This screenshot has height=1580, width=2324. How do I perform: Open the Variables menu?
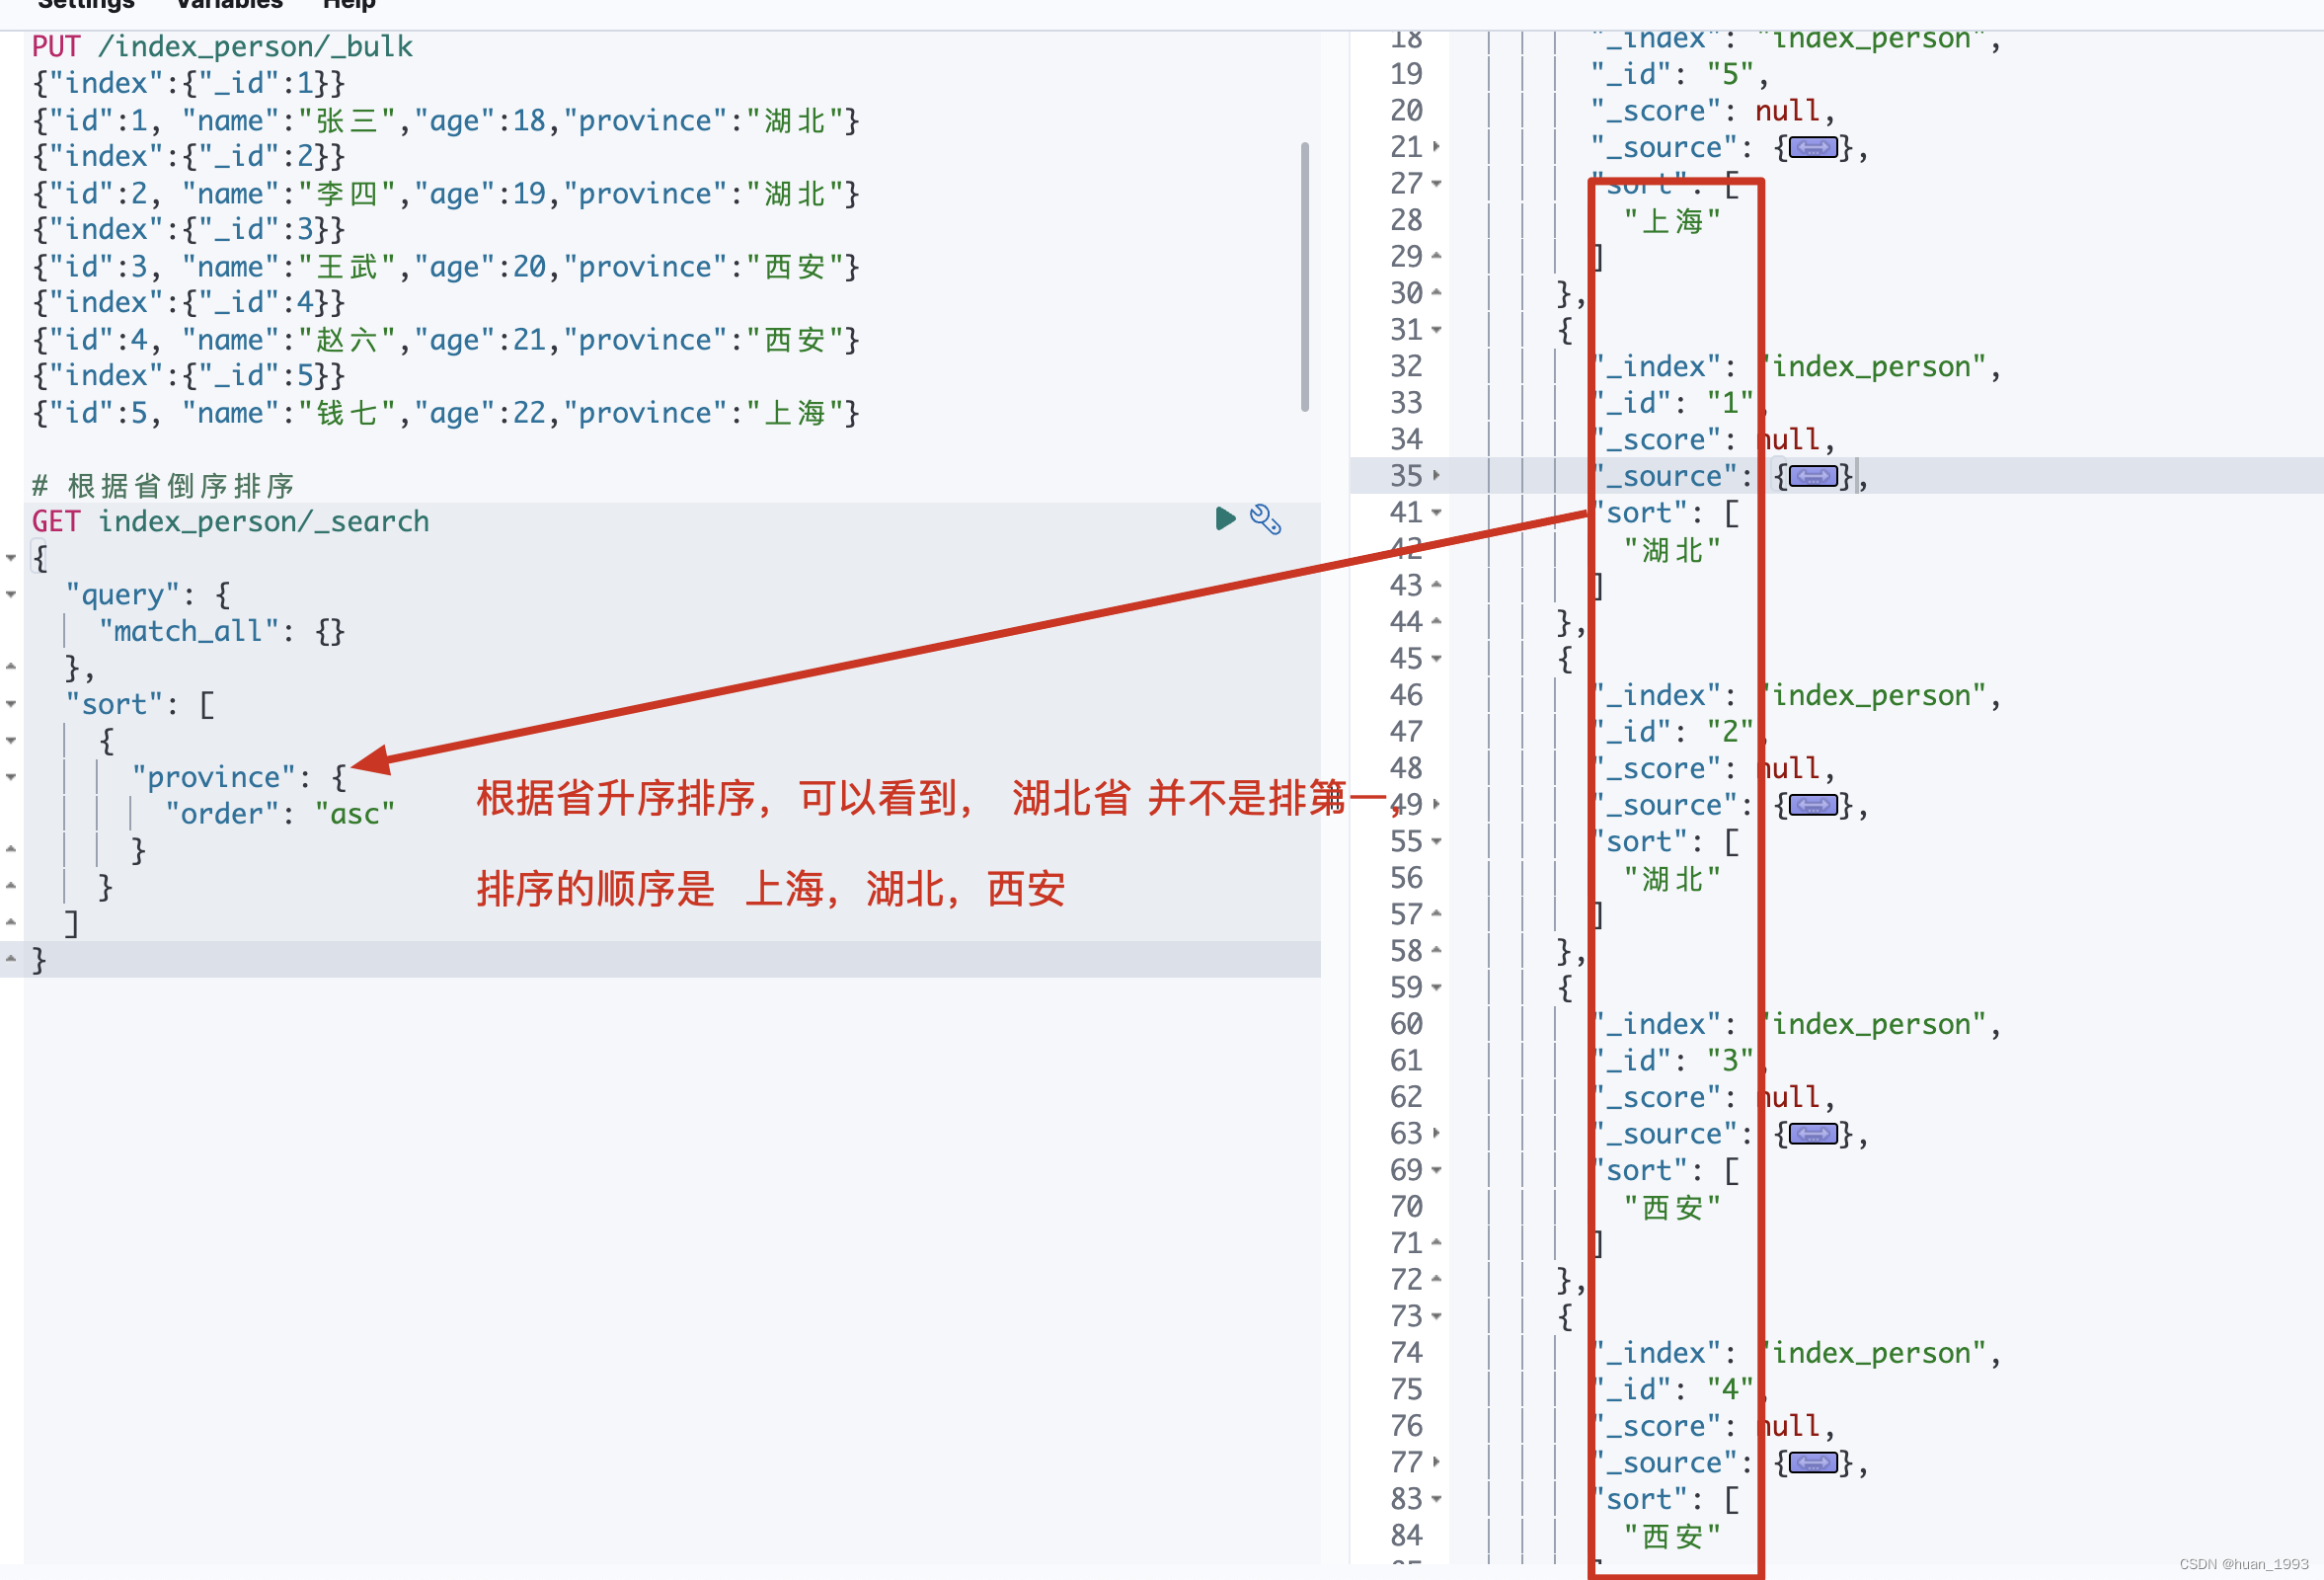[229, 4]
